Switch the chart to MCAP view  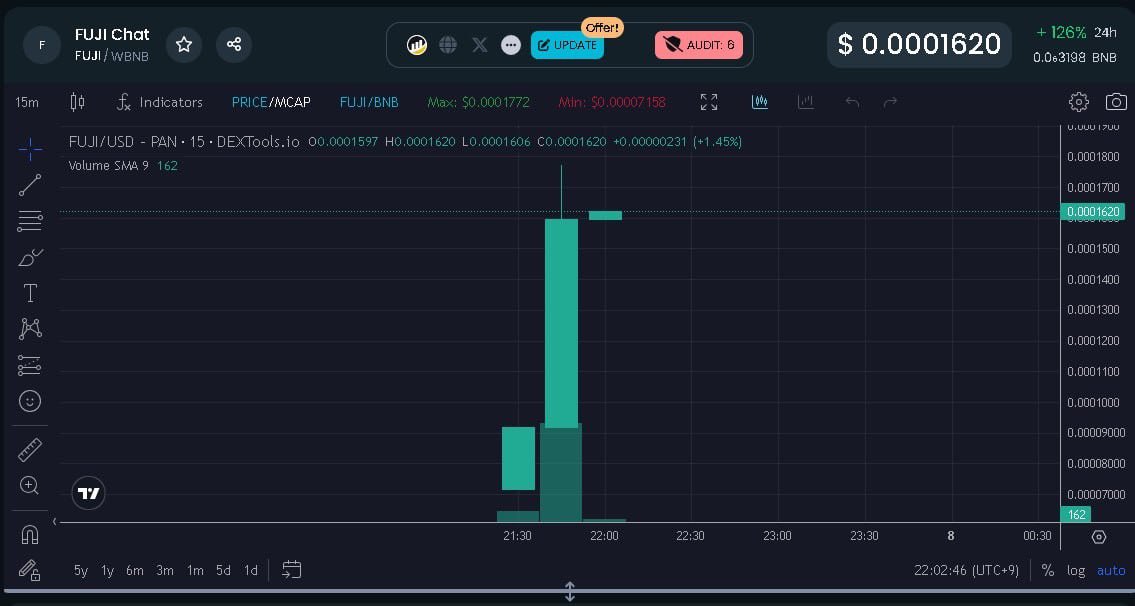292,102
